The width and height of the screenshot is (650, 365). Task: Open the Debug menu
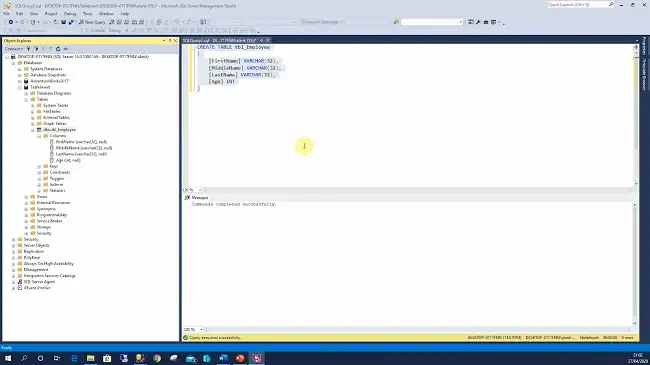pos(70,14)
